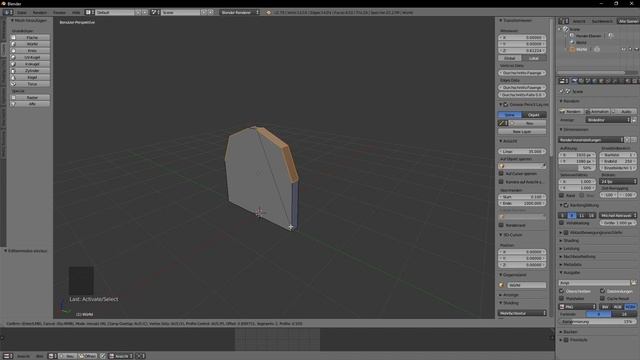Open the Render-Voreinstellungen presets dropdown
The image size is (640, 360).
[x=591, y=140]
